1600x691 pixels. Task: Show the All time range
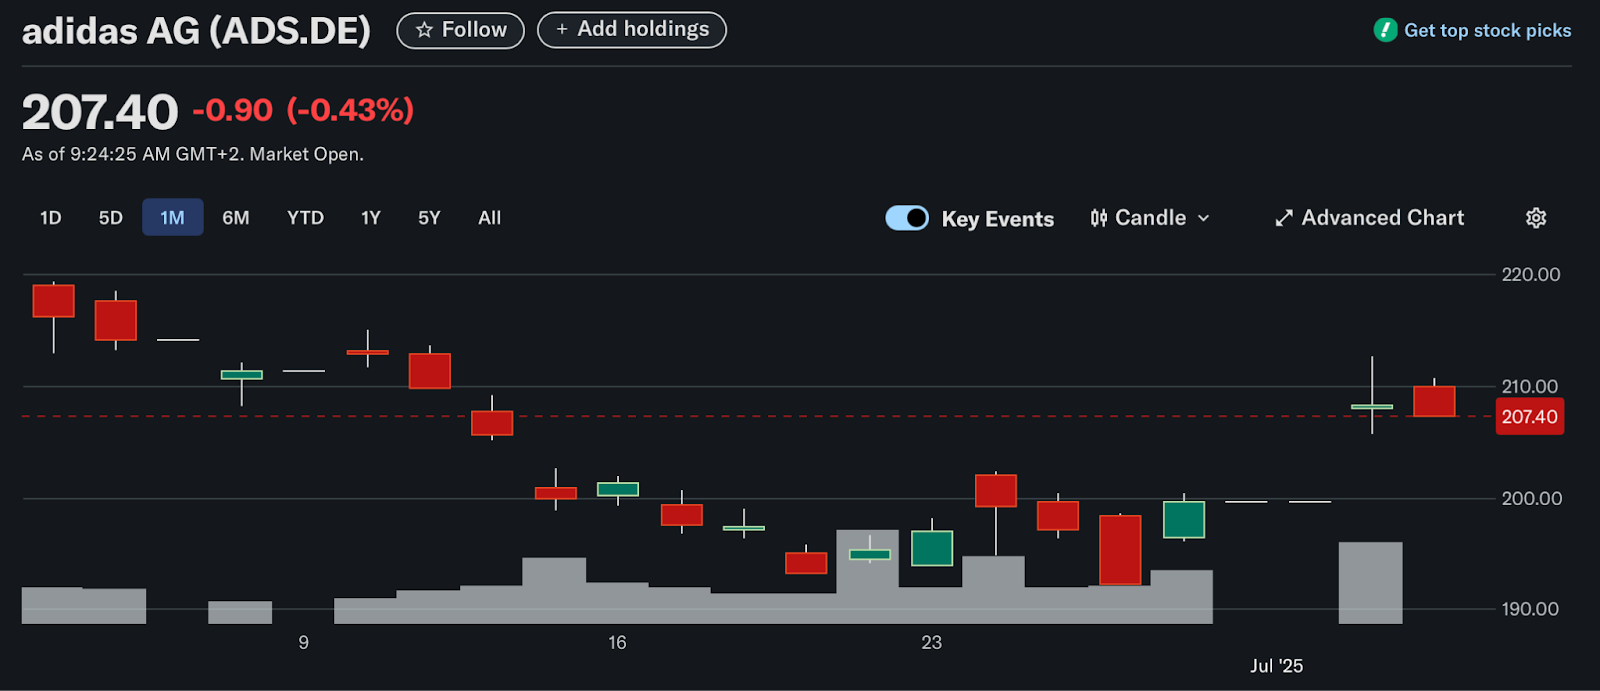(489, 218)
